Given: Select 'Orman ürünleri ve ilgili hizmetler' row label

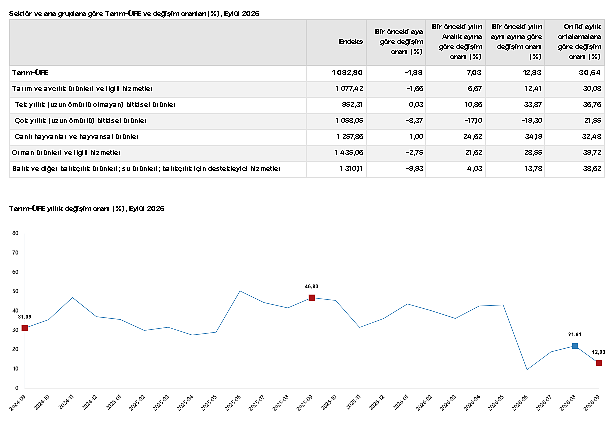Looking at the screenshot, I should click(x=66, y=153).
